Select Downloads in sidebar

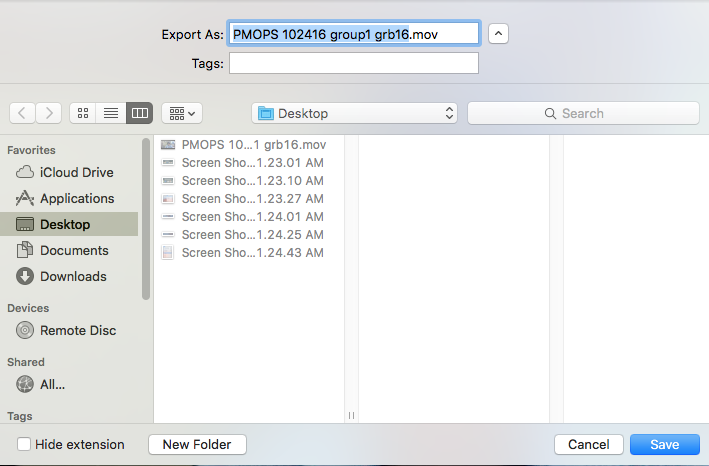tap(69, 276)
